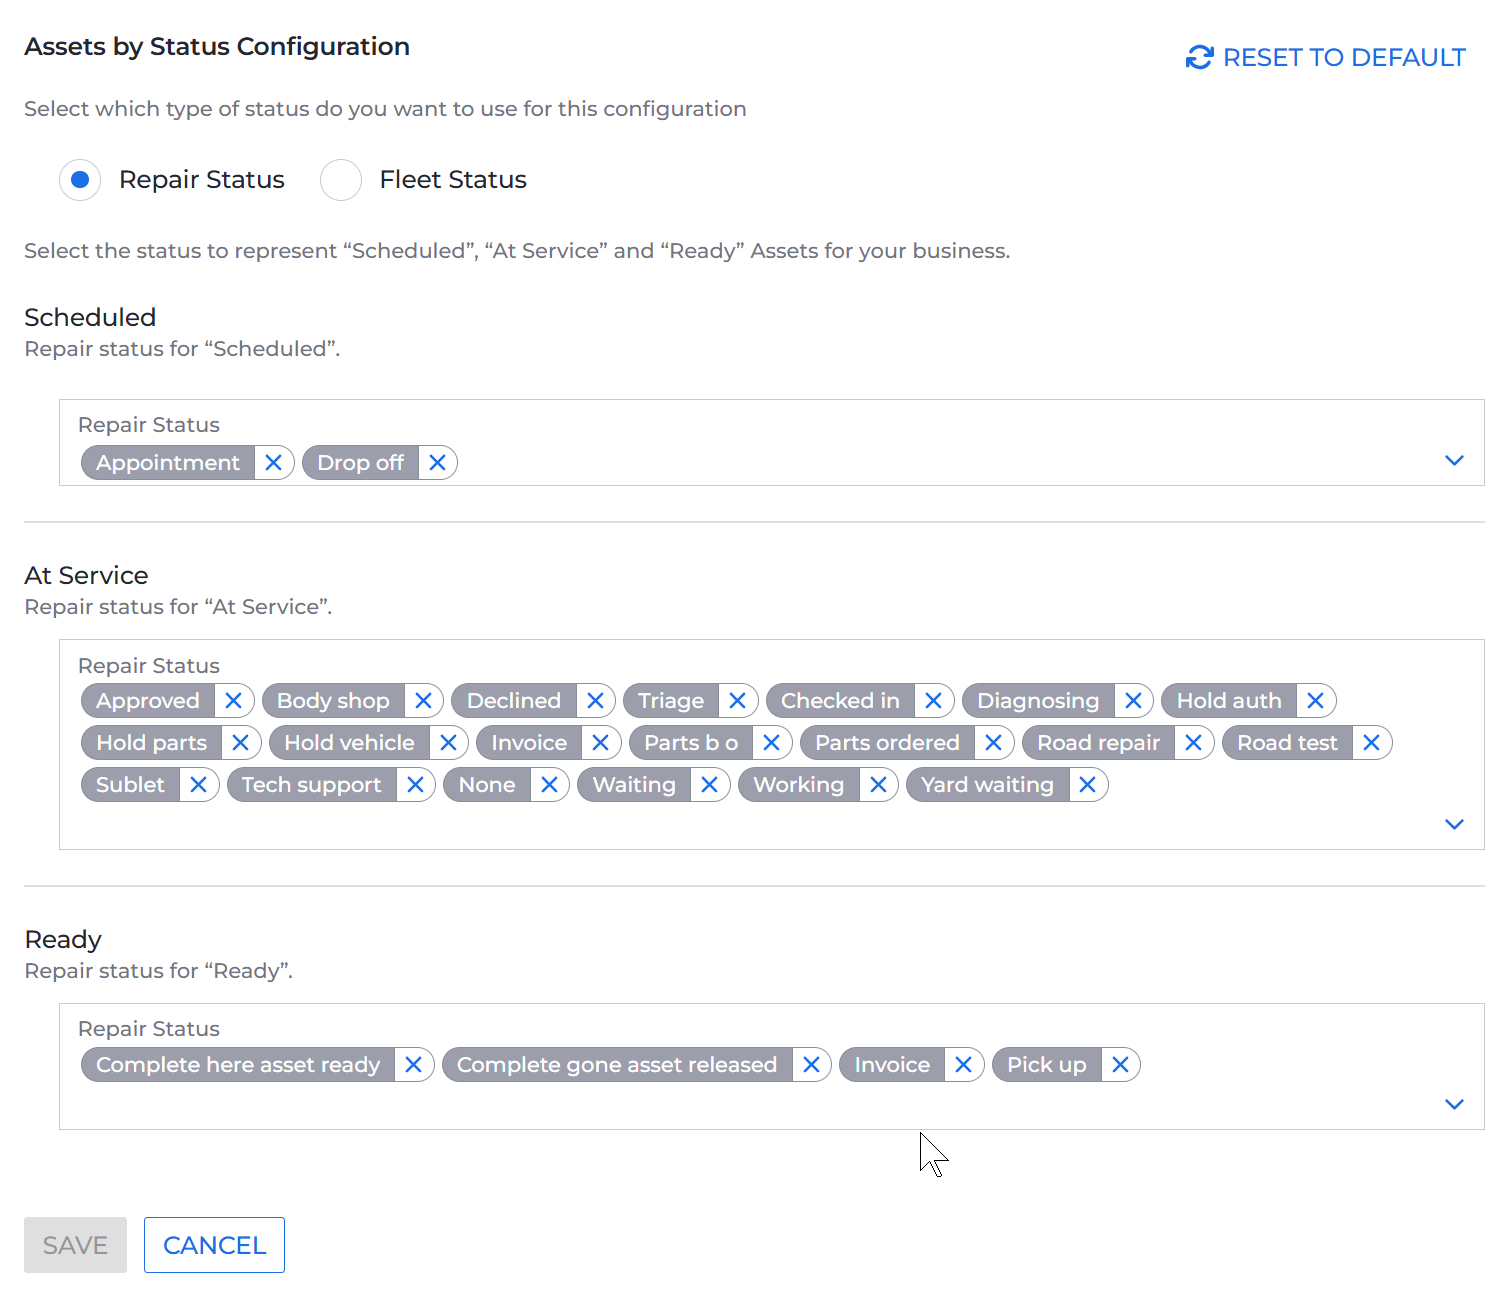
Task: Remove the Pick up chip from Ready
Action: (x=1120, y=1065)
